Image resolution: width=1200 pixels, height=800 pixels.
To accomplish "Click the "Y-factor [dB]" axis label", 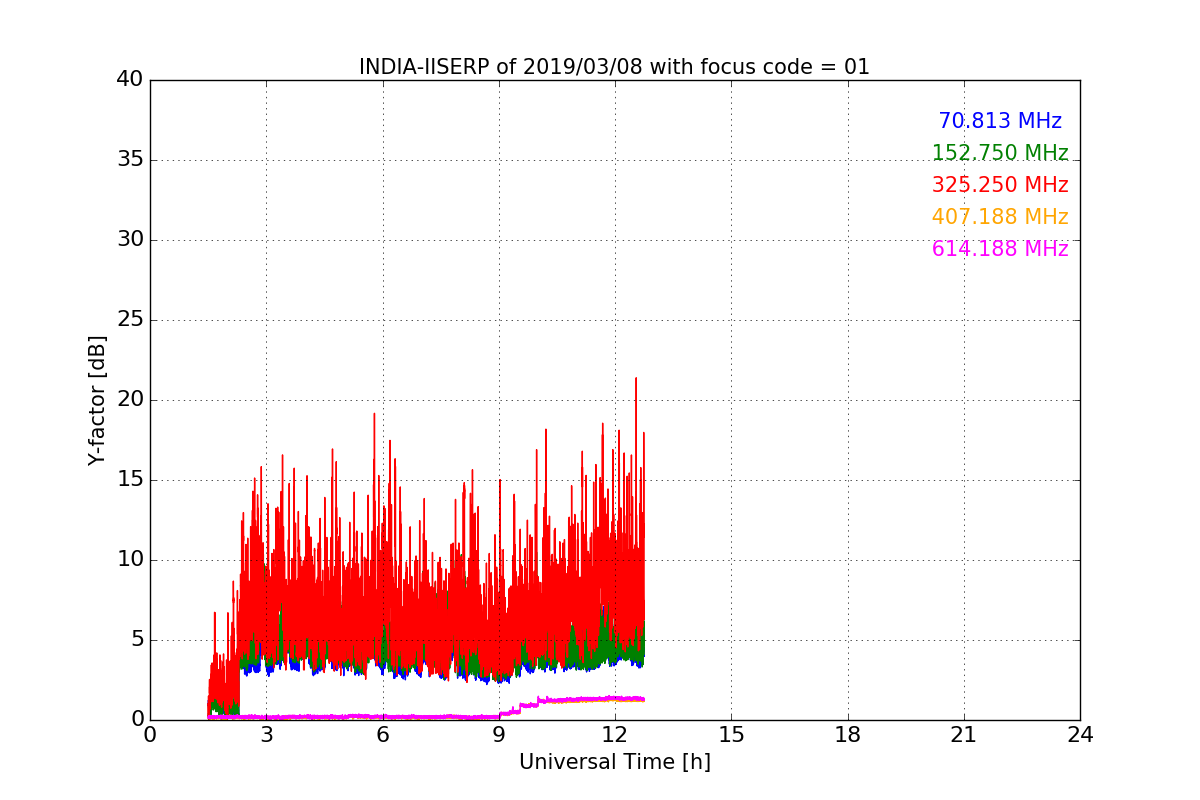I will [97, 400].
